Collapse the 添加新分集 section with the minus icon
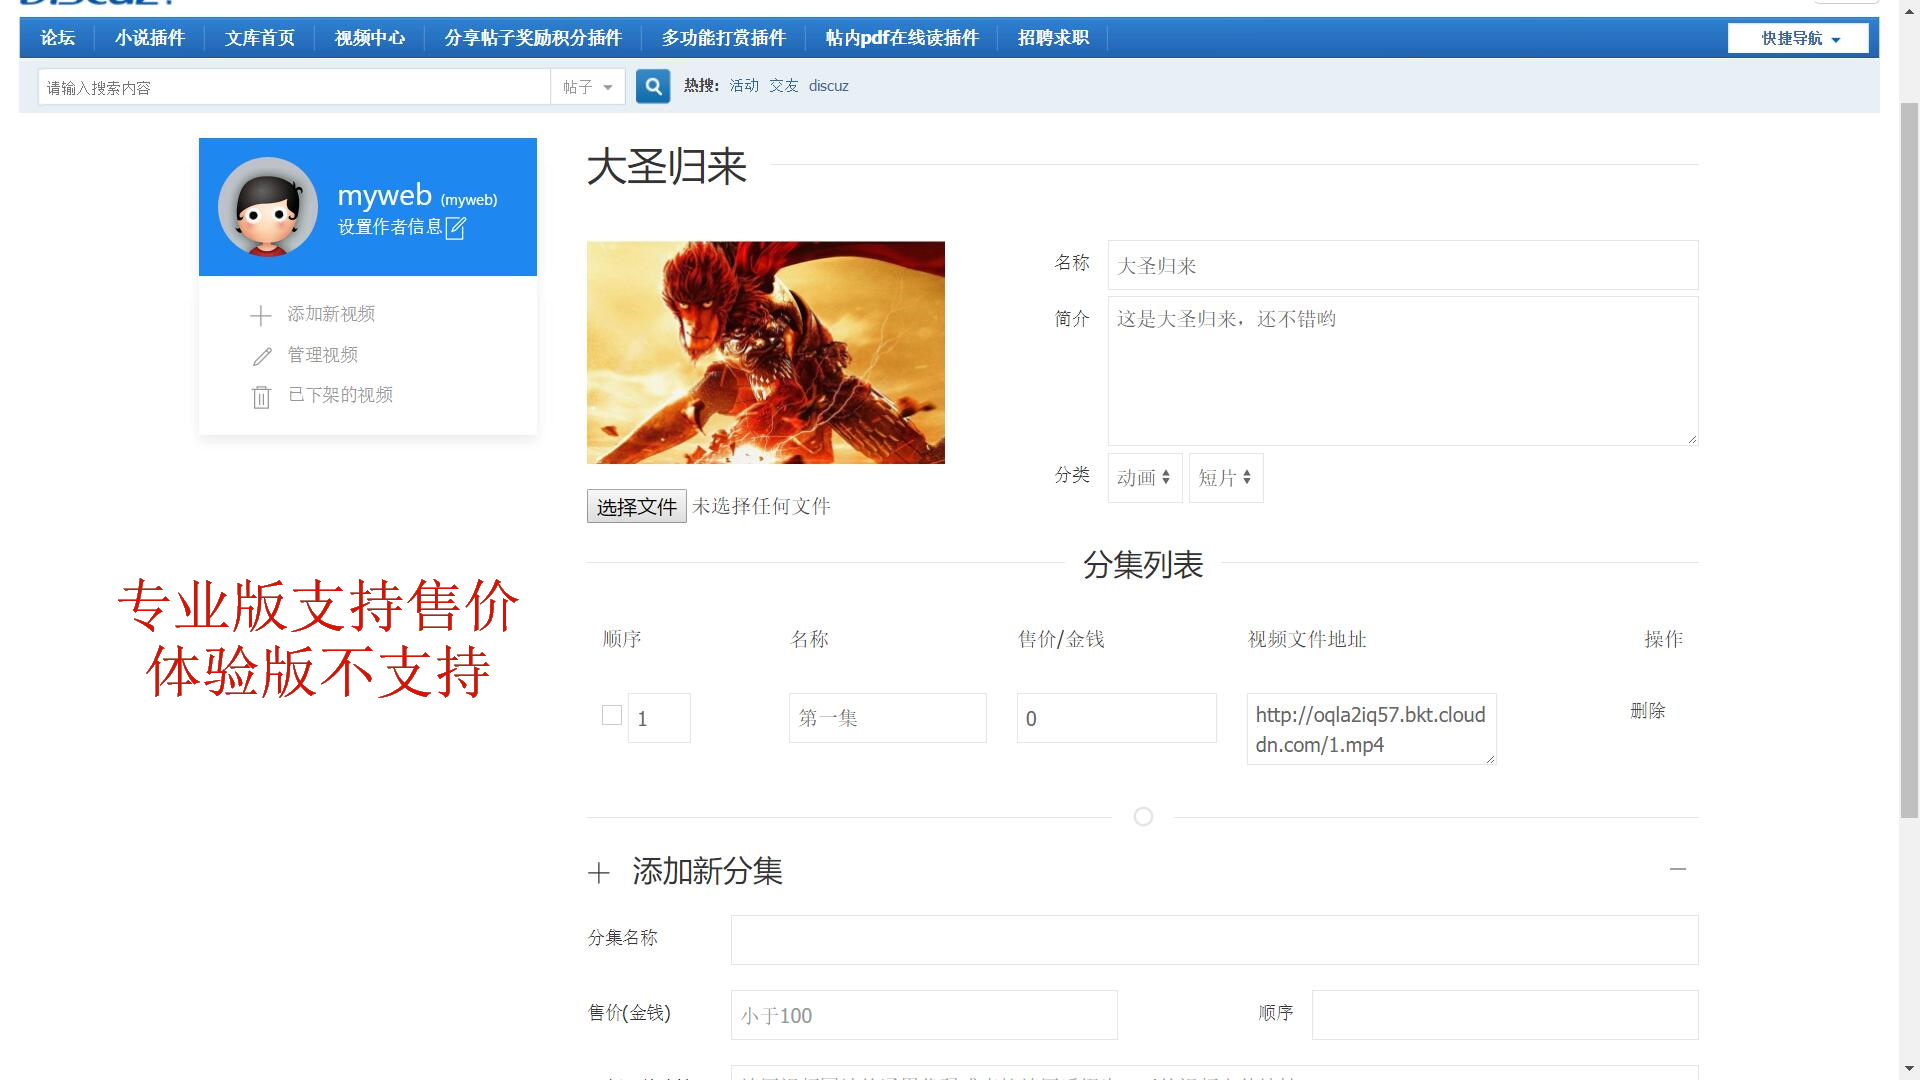This screenshot has height=1080, width=1920. [x=1678, y=869]
